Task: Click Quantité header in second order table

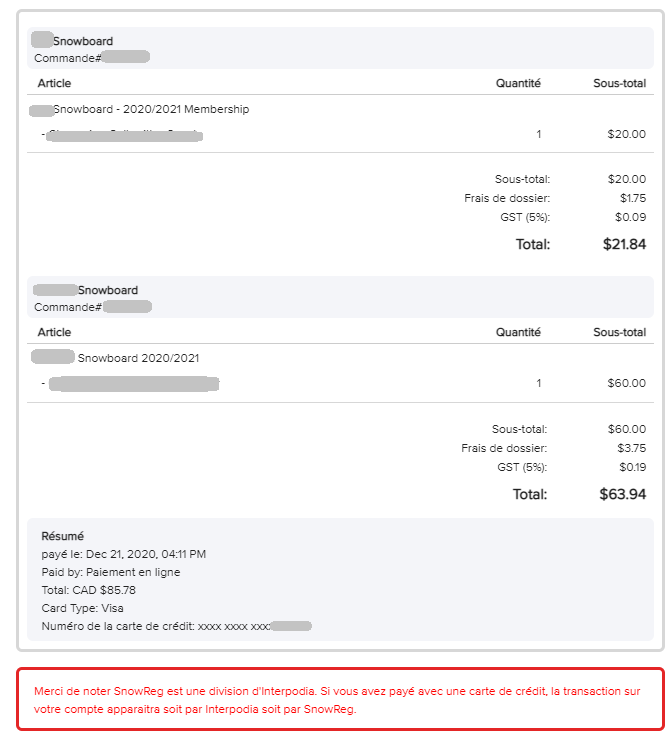Action: tap(518, 332)
